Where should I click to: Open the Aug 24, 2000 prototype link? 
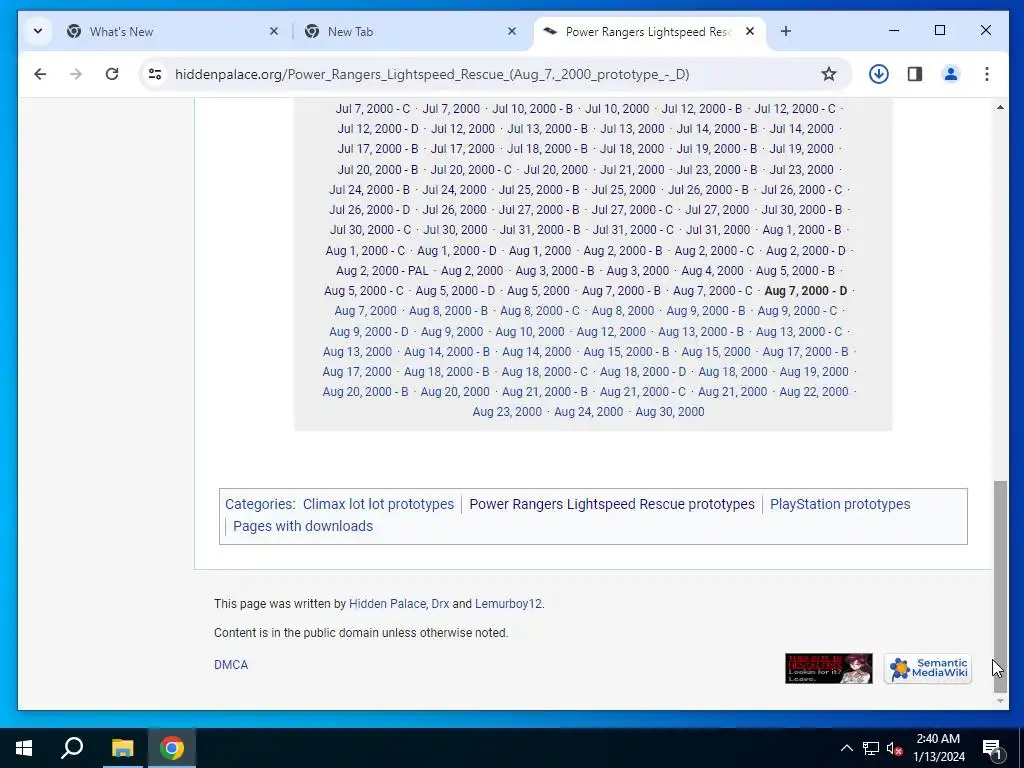[588, 412]
